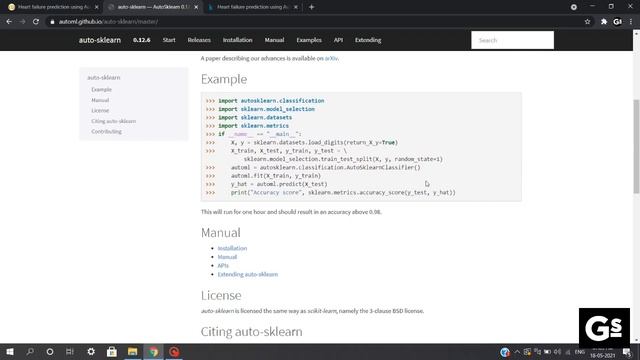The image size is (640, 360).
Task: Open volume control in system tray
Action: [558, 352]
